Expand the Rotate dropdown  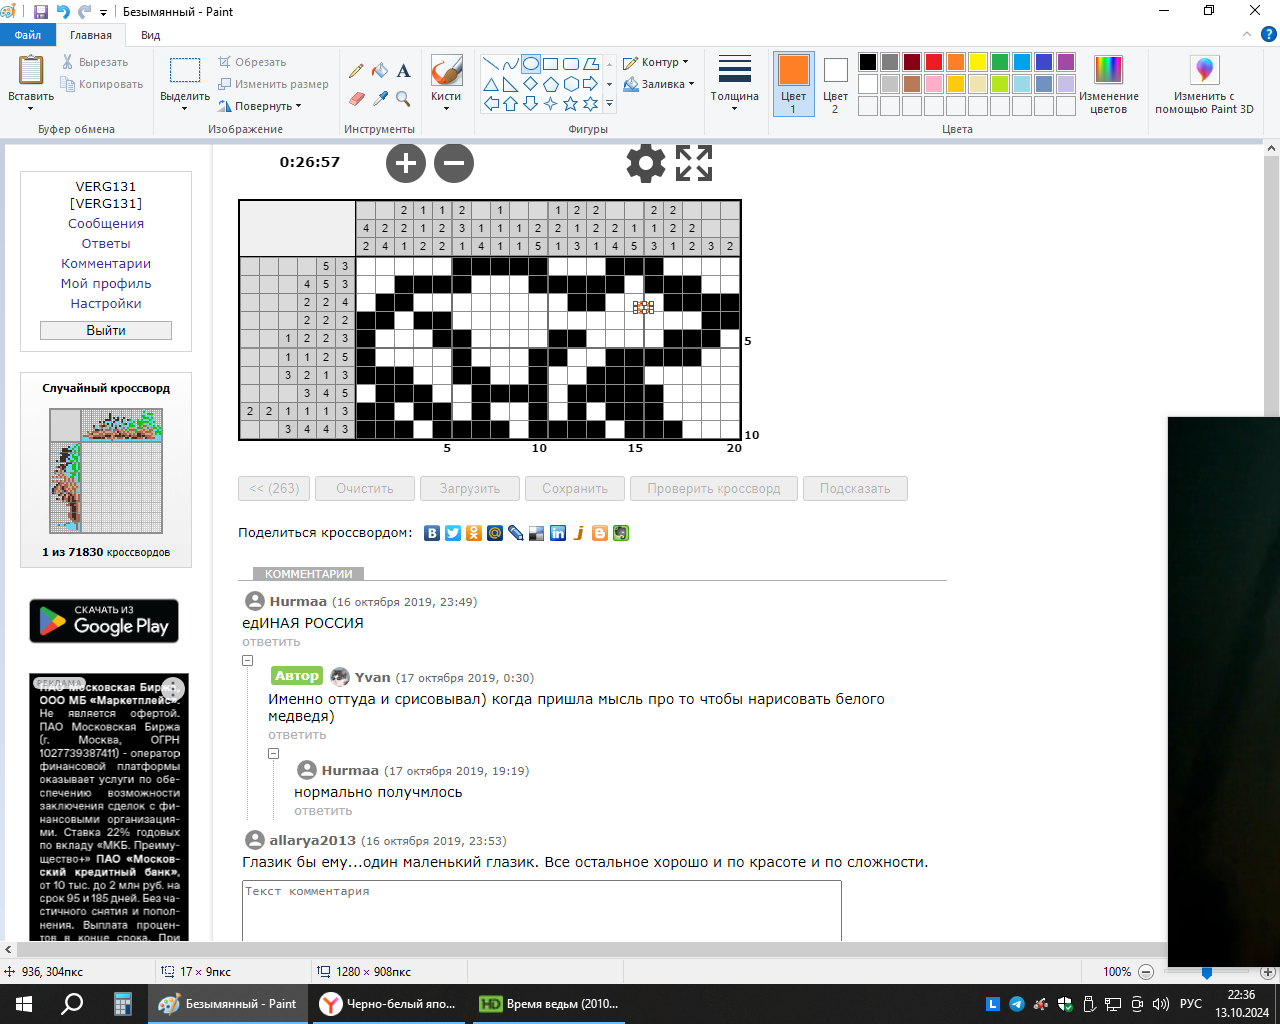click(266, 106)
